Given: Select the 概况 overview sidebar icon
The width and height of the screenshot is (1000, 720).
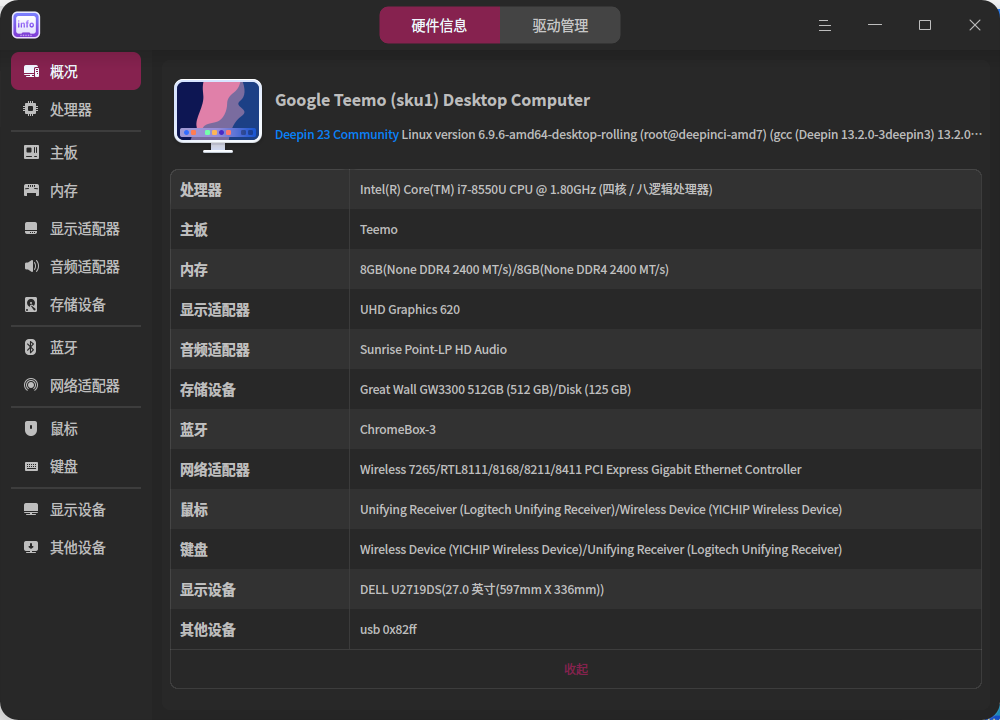Looking at the screenshot, I should pos(31,71).
